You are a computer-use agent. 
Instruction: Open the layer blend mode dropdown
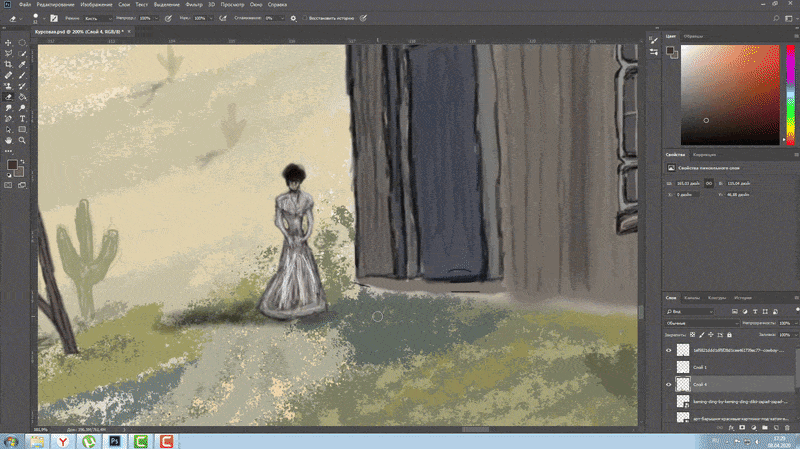click(702, 323)
